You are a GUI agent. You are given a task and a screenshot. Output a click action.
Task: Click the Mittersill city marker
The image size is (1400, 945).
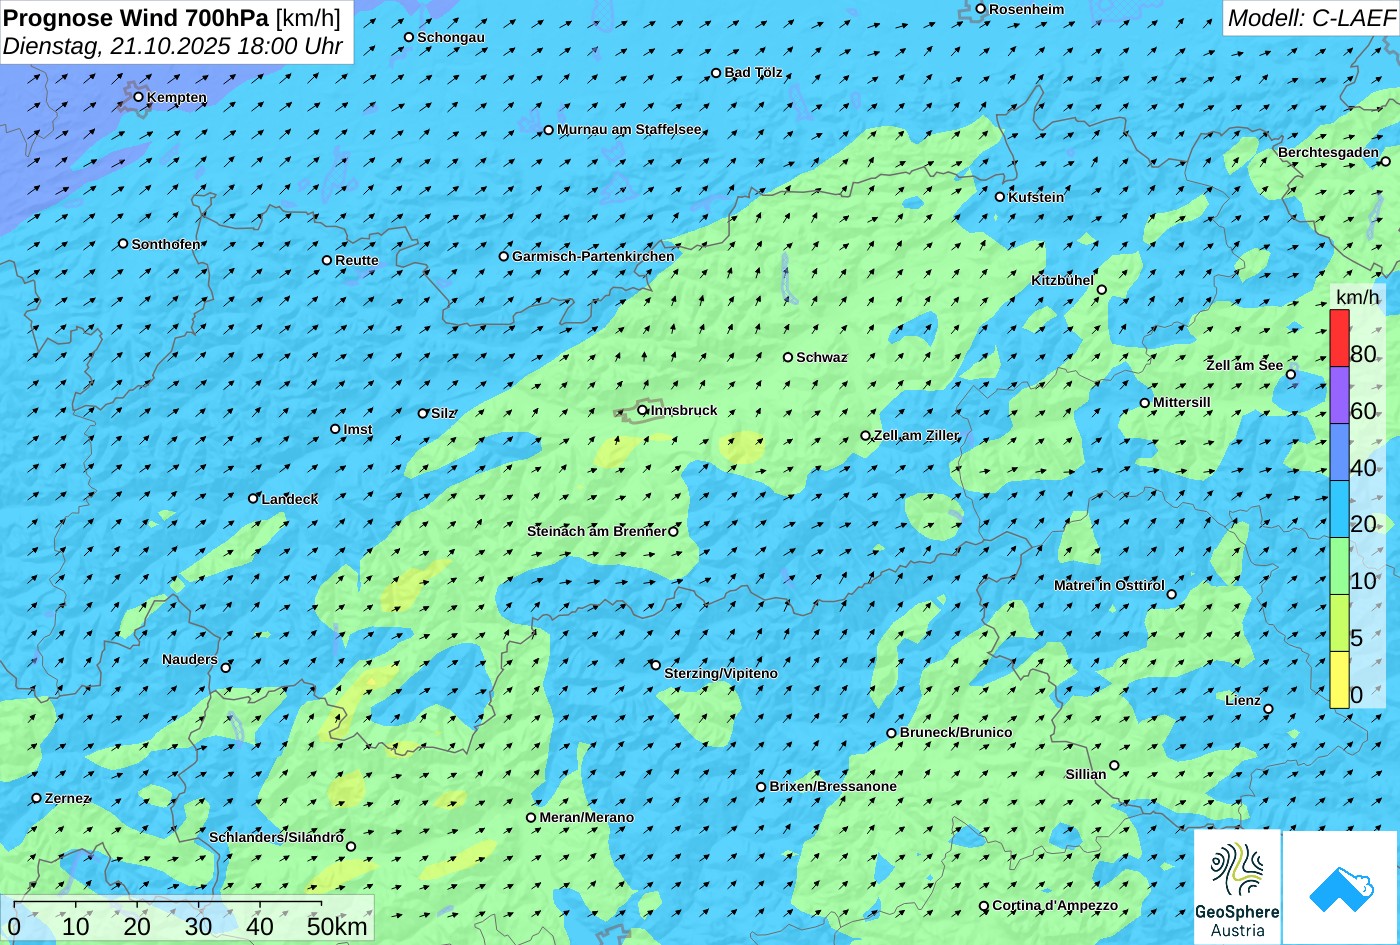tap(1145, 403)
